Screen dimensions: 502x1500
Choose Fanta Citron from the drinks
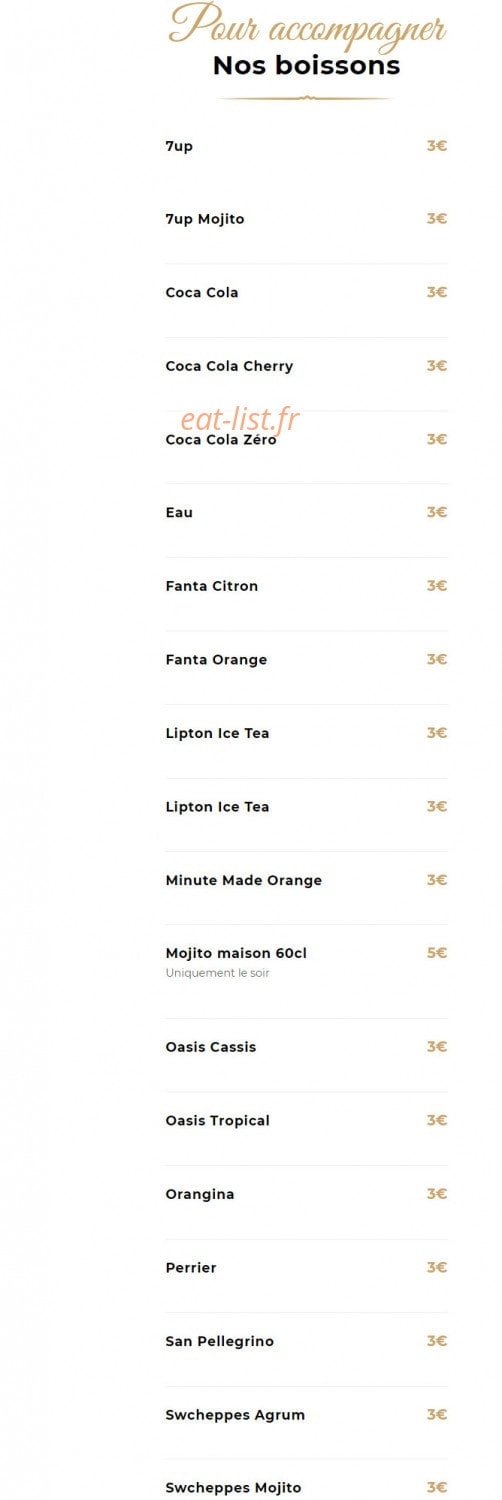click(212, 586)
